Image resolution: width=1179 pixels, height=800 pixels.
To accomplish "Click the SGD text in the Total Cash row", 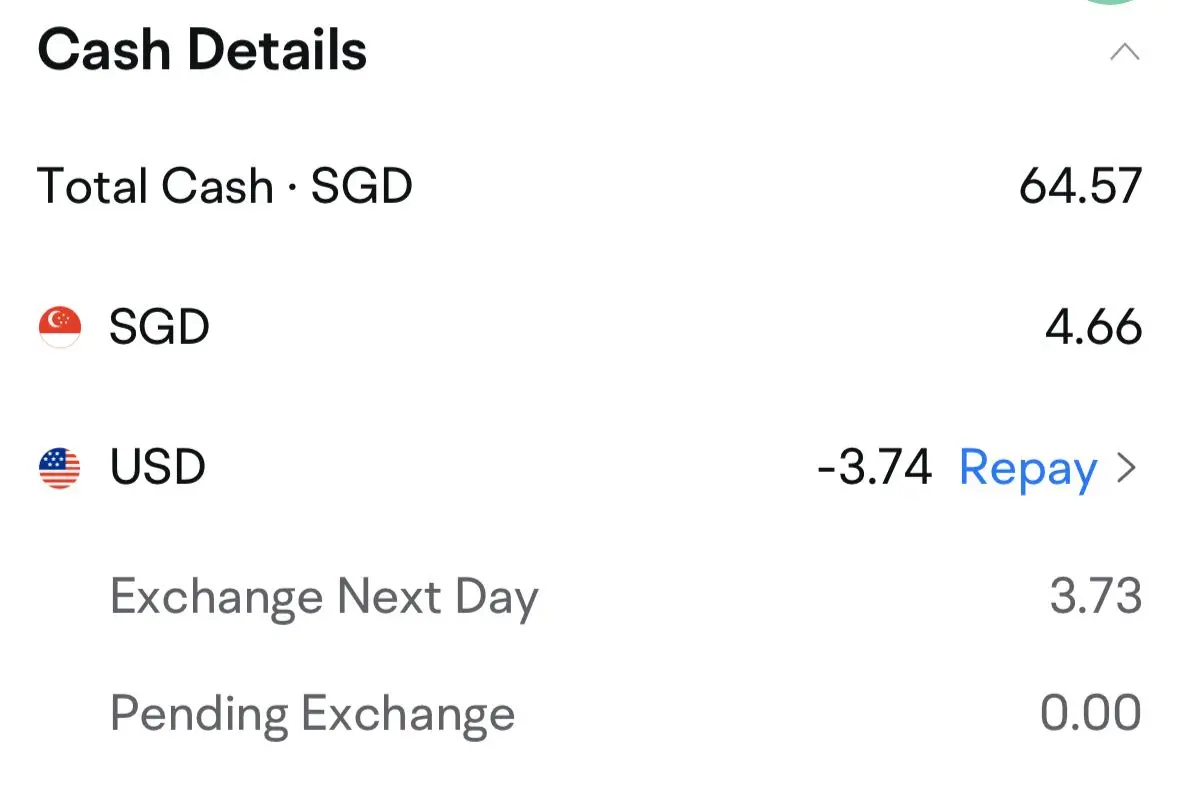I will (361, 187).
